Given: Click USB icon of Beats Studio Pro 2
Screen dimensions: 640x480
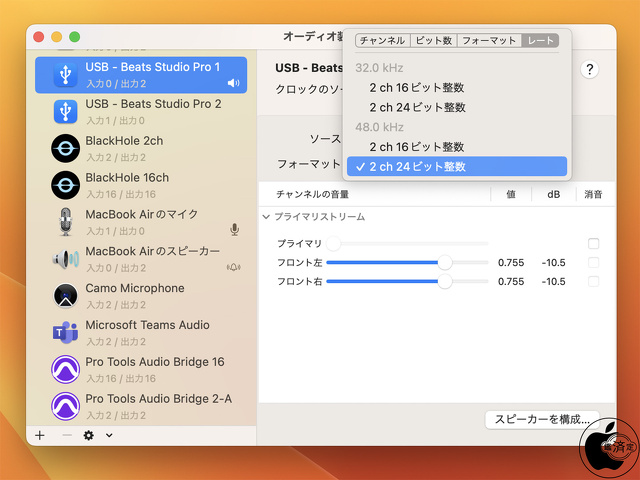Looking at the screenshot, I should pos(65,111).
